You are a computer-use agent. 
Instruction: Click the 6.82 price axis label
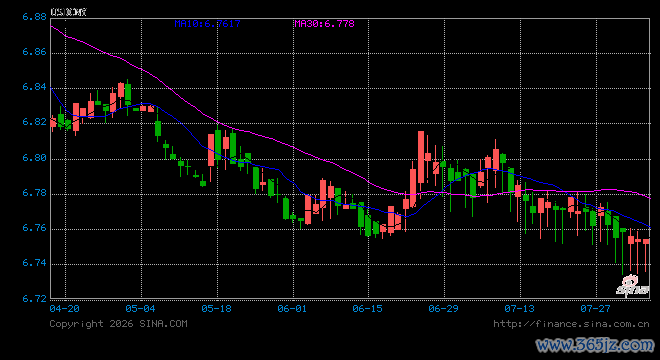pos(34,122)
